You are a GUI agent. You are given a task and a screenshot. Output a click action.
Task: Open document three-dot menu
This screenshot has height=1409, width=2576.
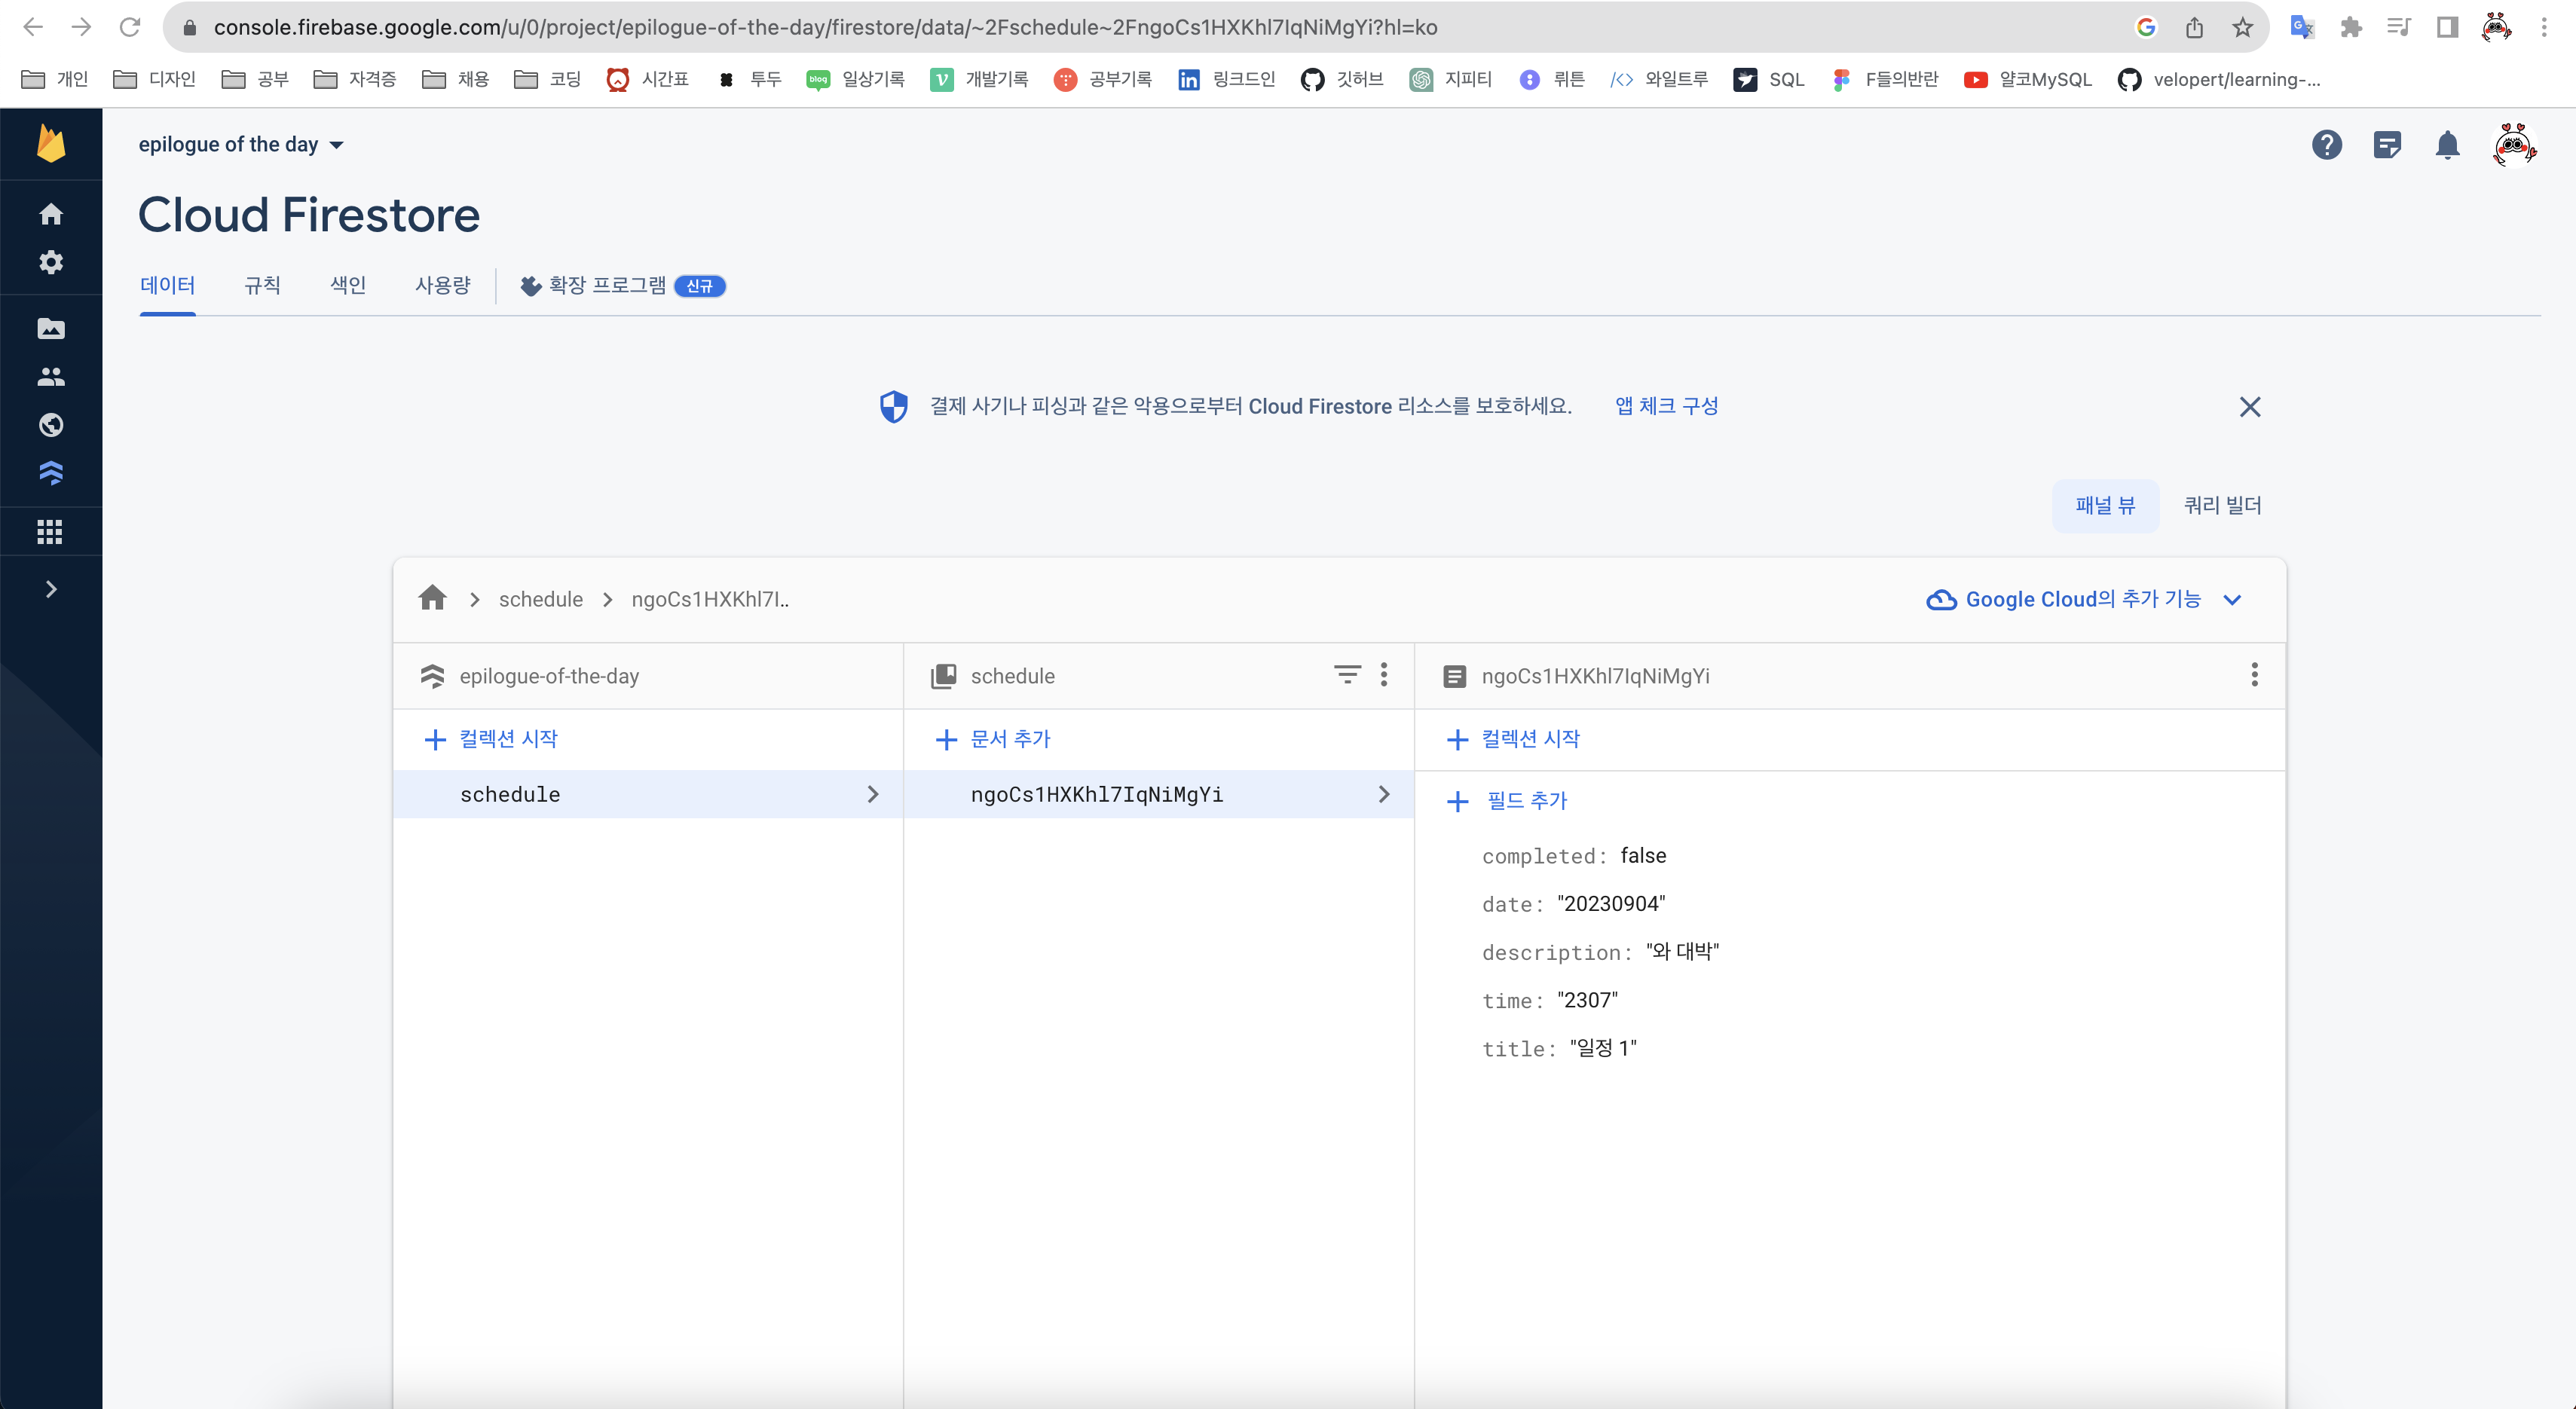coord(2254,675)
